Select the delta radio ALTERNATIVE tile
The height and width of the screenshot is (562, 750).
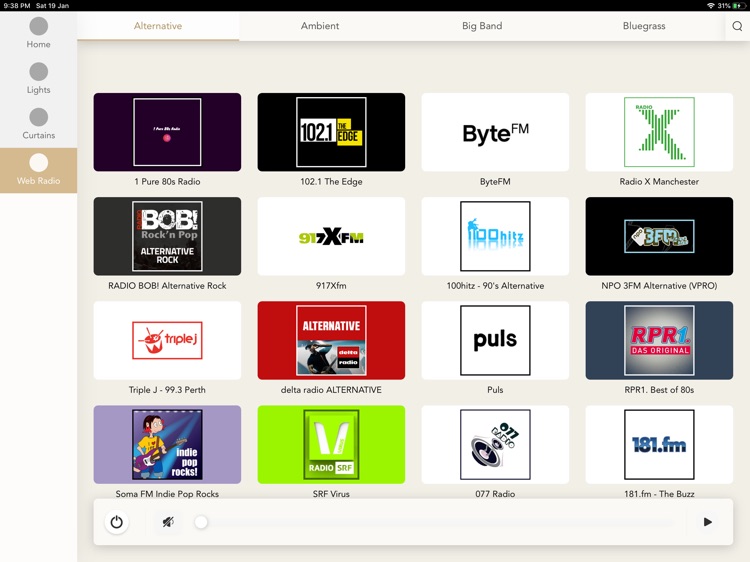(x=331, y=340)
